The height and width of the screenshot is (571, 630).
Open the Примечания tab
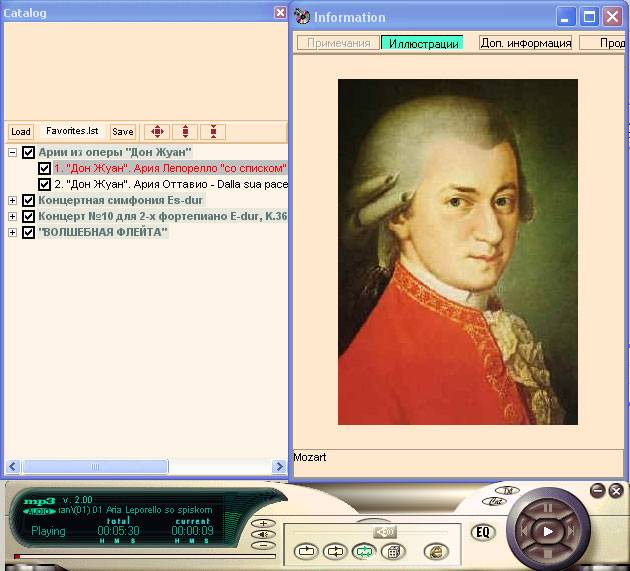(338, 43)
